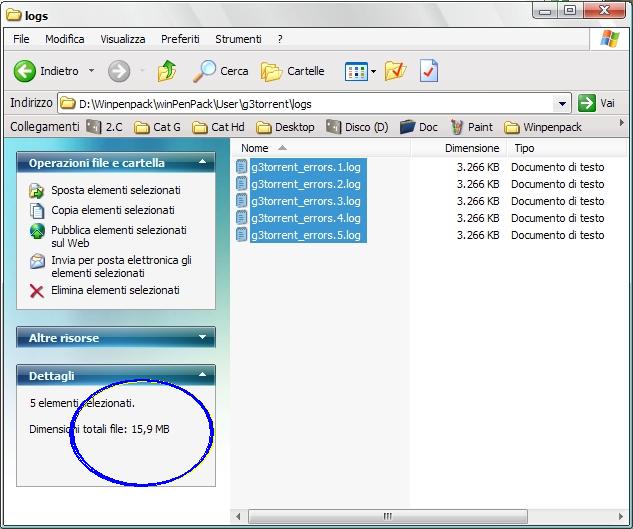Viewport: 633px width, 529px height.
Task: Expand the address bar dropdown
Action: coord(562,104)
